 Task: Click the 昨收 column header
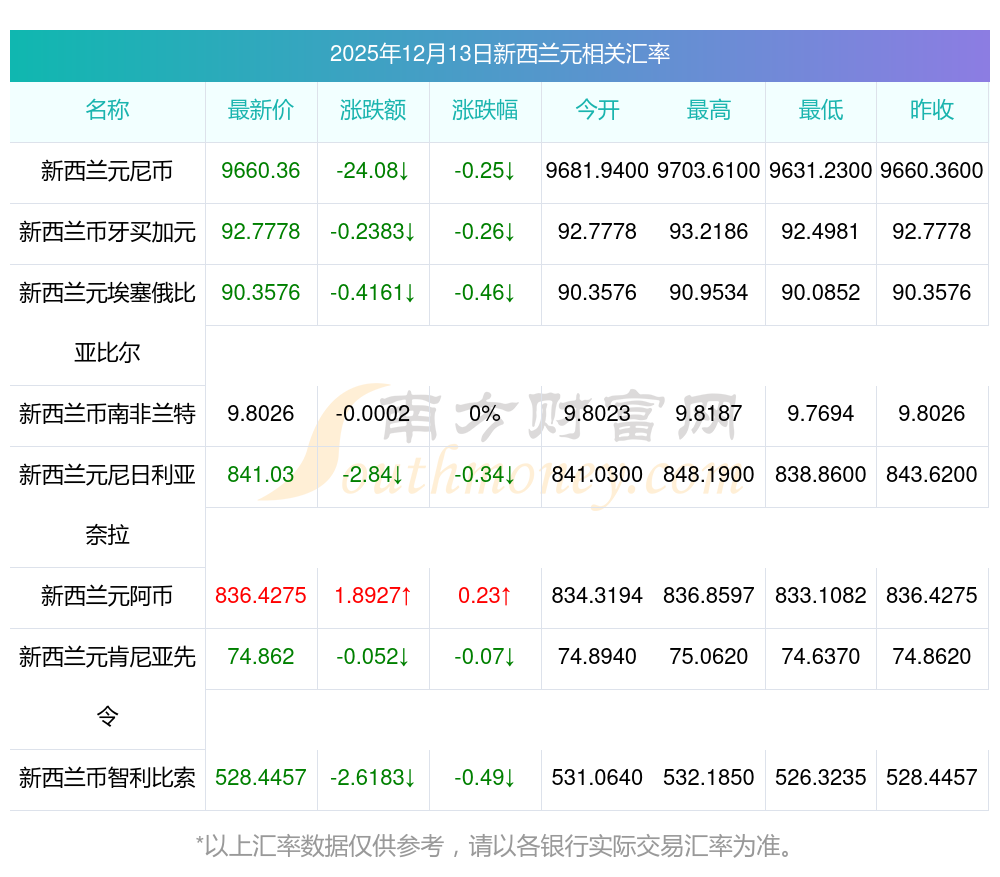932,111
